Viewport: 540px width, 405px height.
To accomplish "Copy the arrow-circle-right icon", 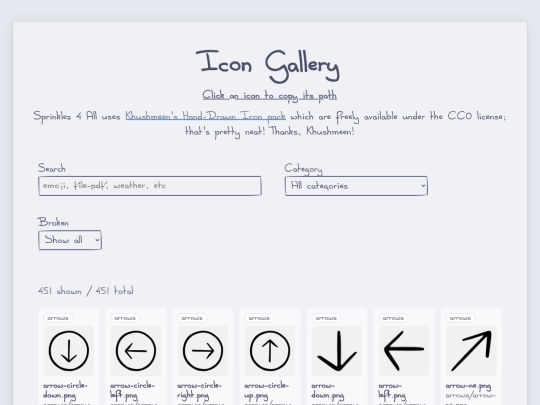I will click(x=203, y=351).
